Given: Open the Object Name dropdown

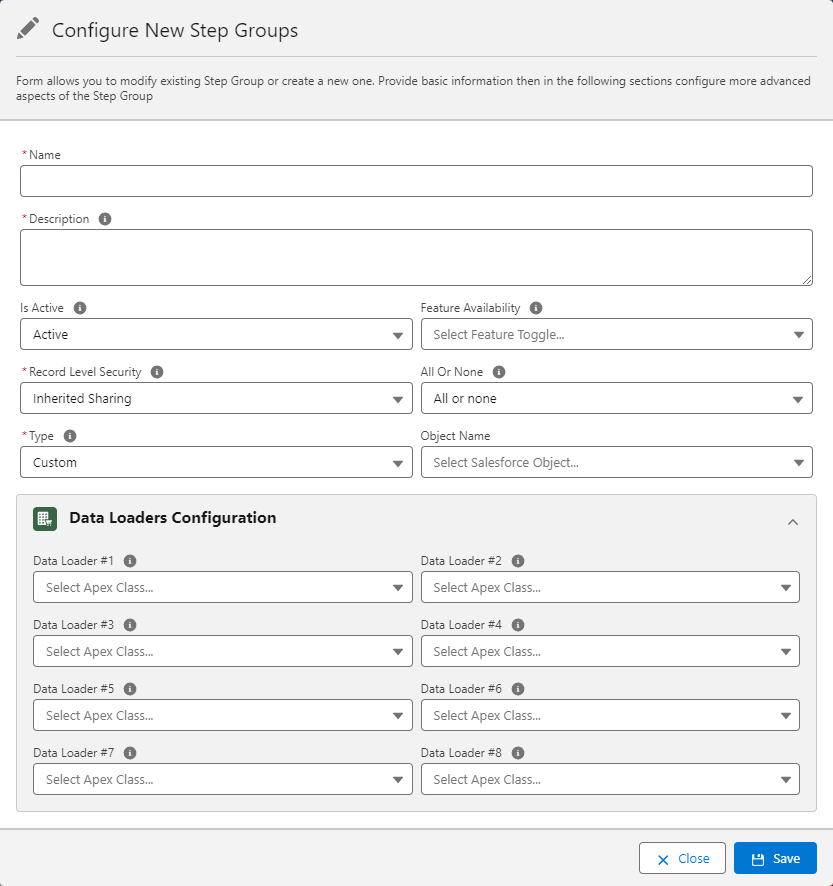Looking at the screenshot, I should (616, 463).
